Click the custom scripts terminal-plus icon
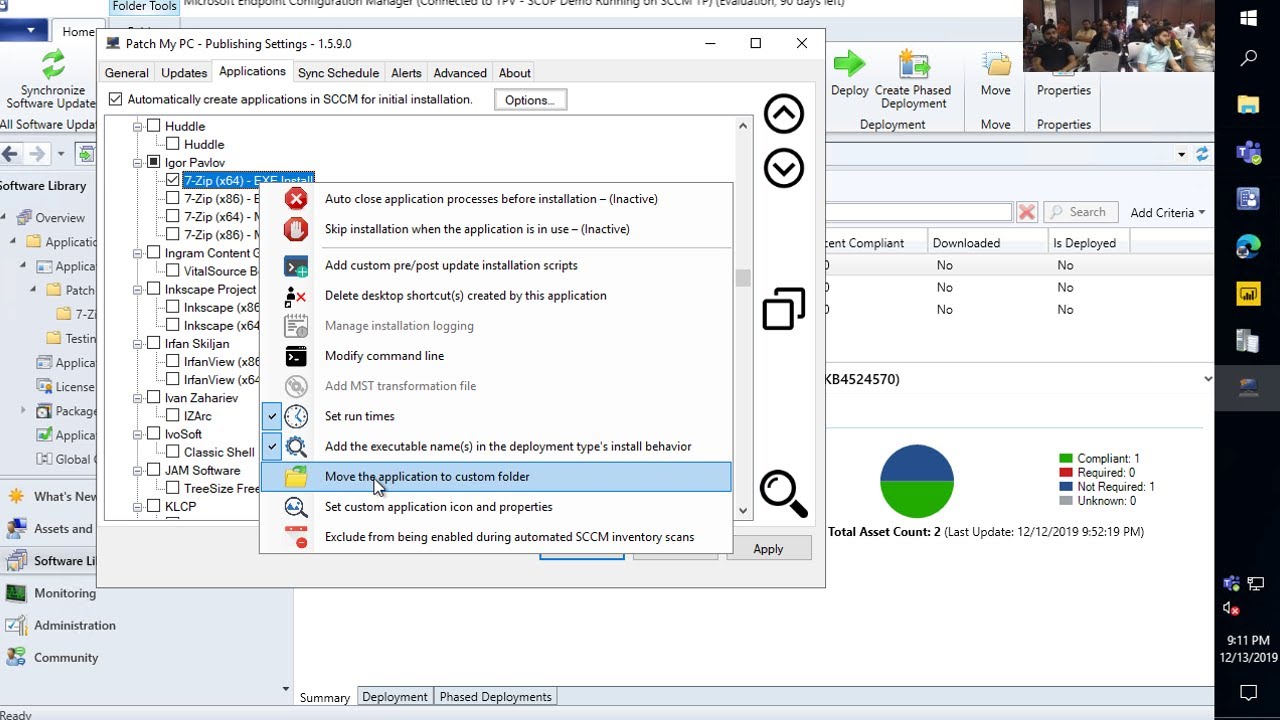Viewport: 1280px width, 720px height. 296,266
